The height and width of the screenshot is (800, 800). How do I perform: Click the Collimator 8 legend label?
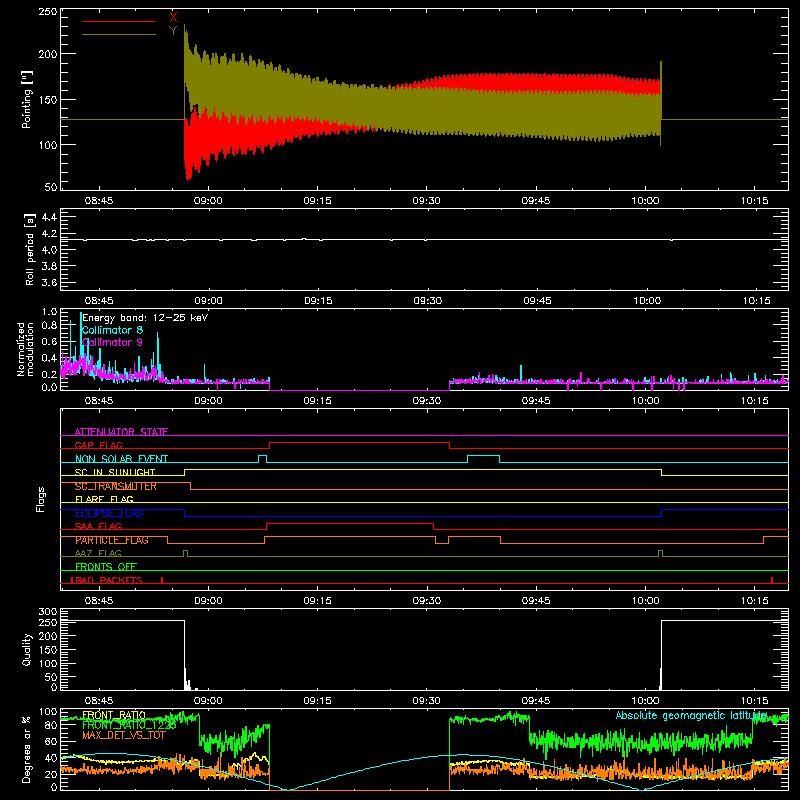pyautogui.click(x=112, y=330)
